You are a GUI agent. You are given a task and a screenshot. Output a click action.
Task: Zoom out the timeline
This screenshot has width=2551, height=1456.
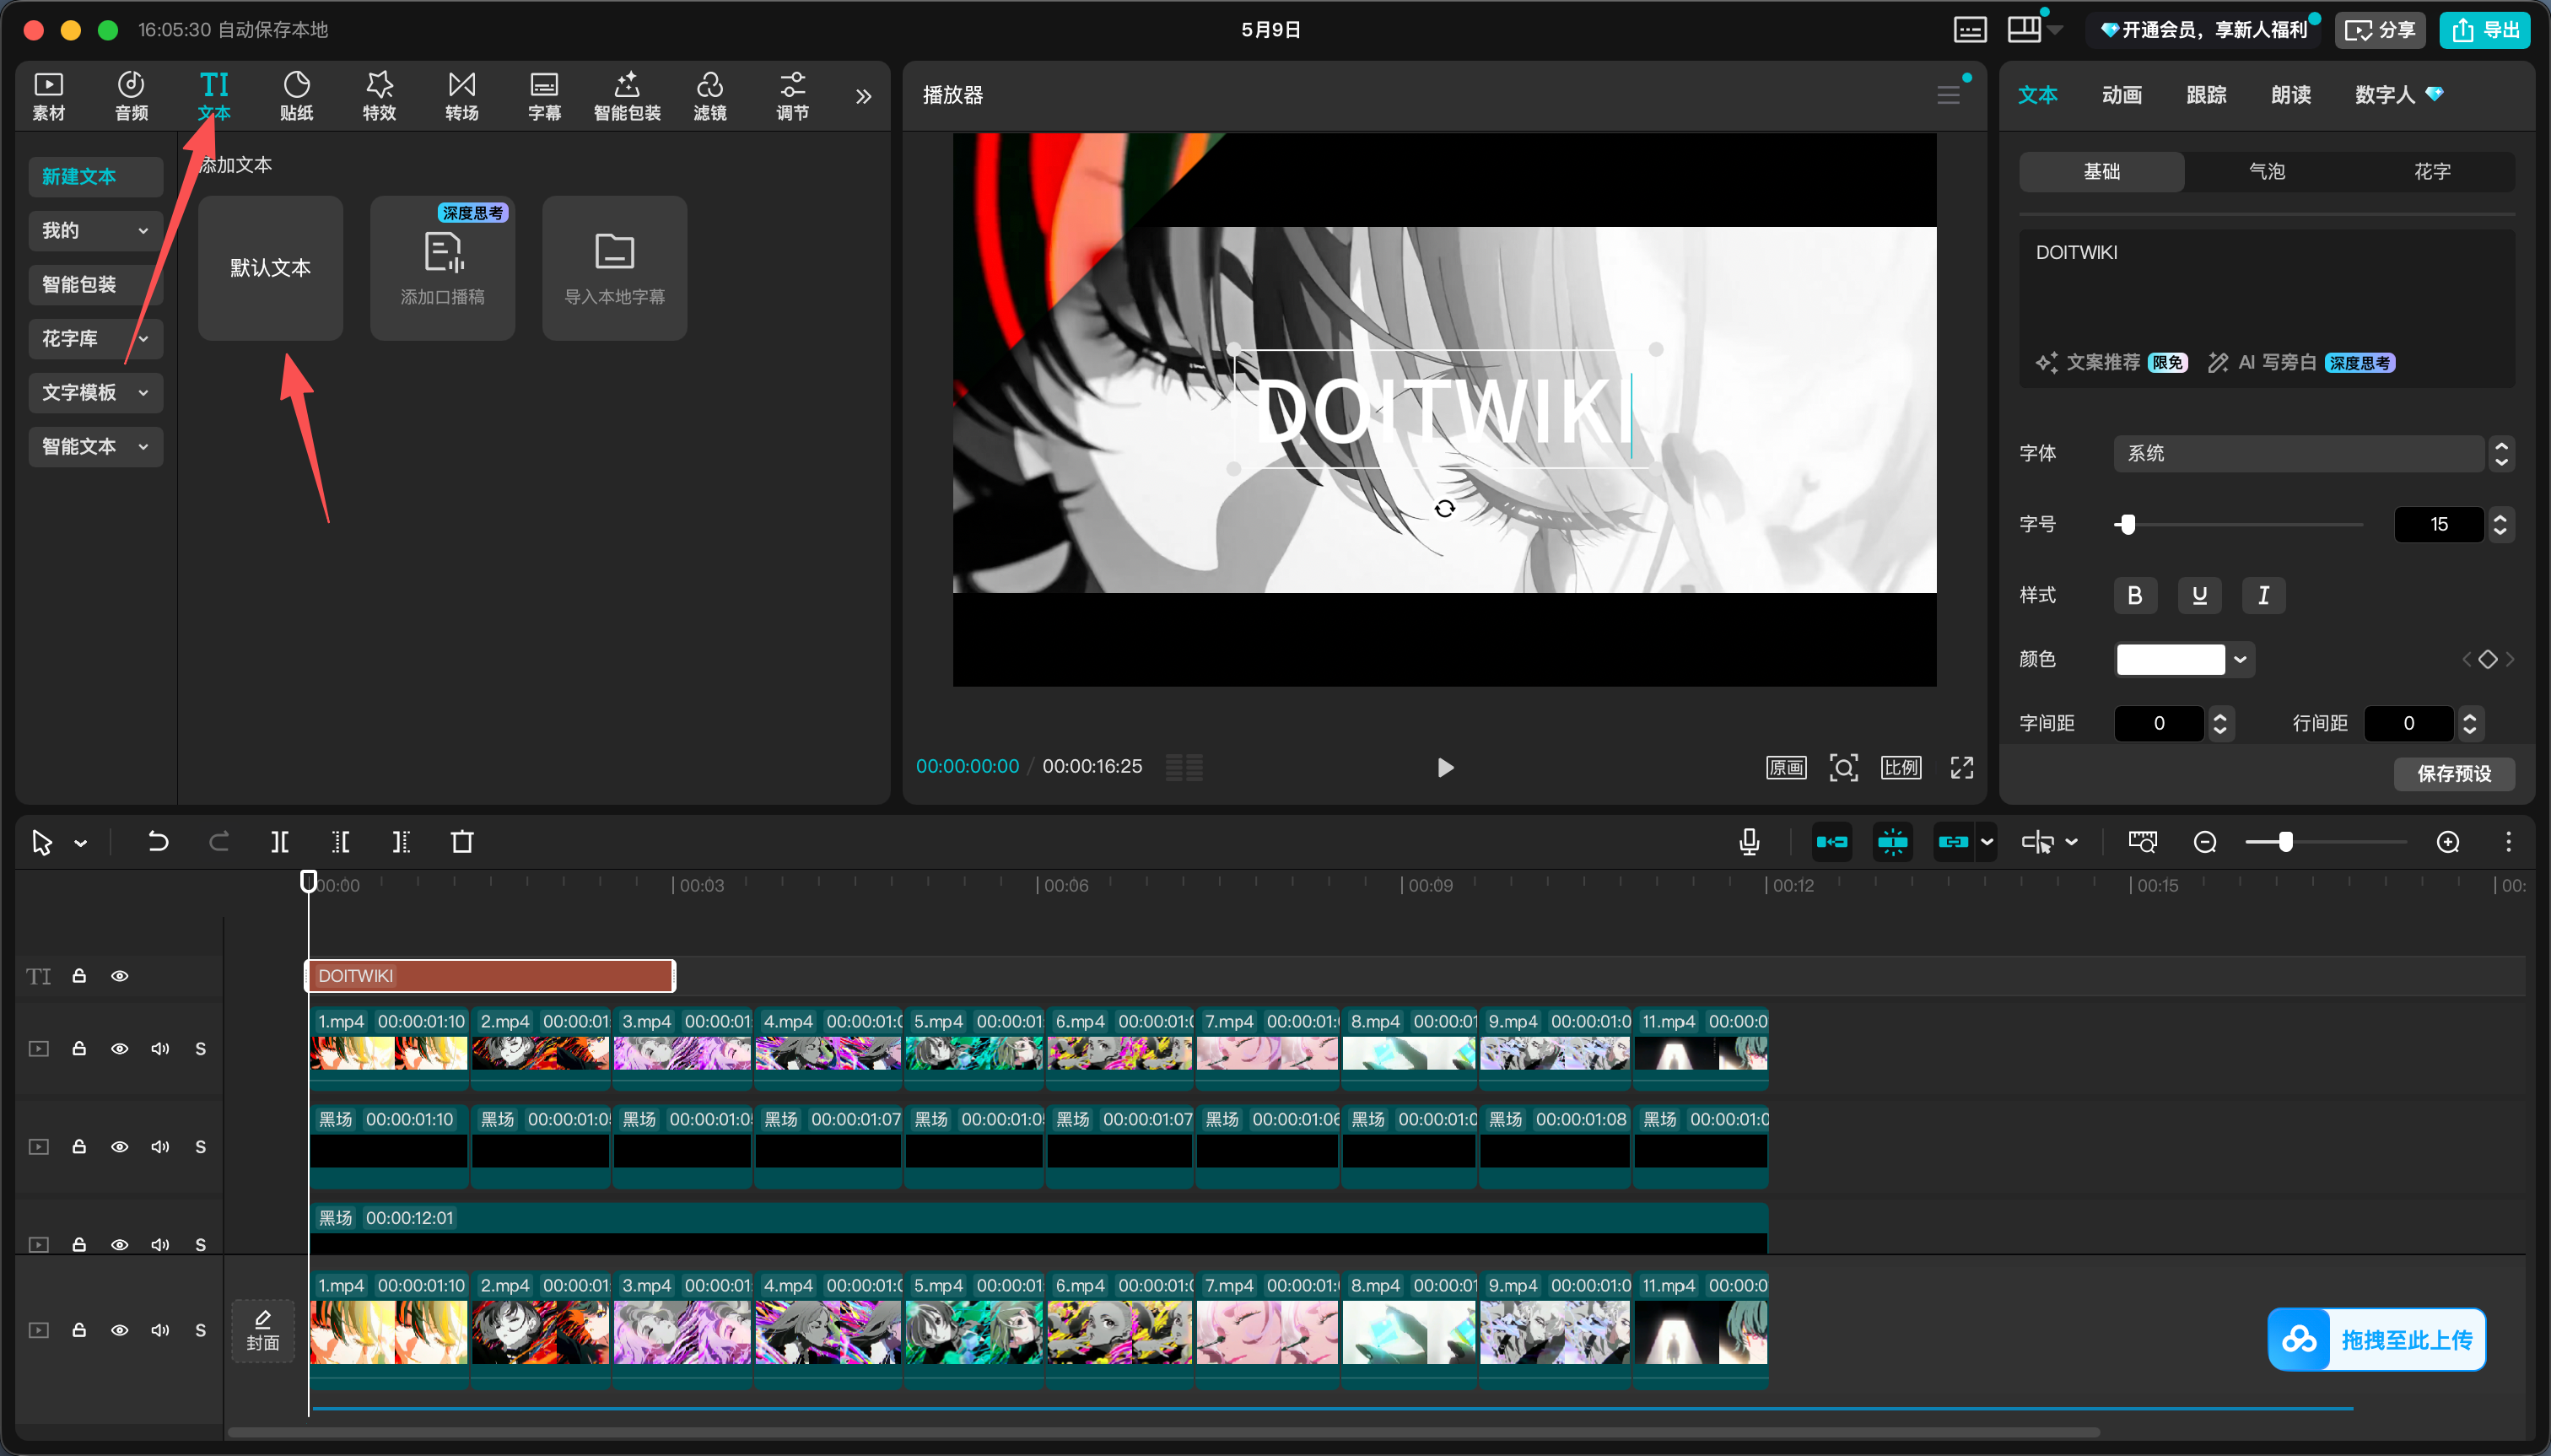(x=2205, y=842)
